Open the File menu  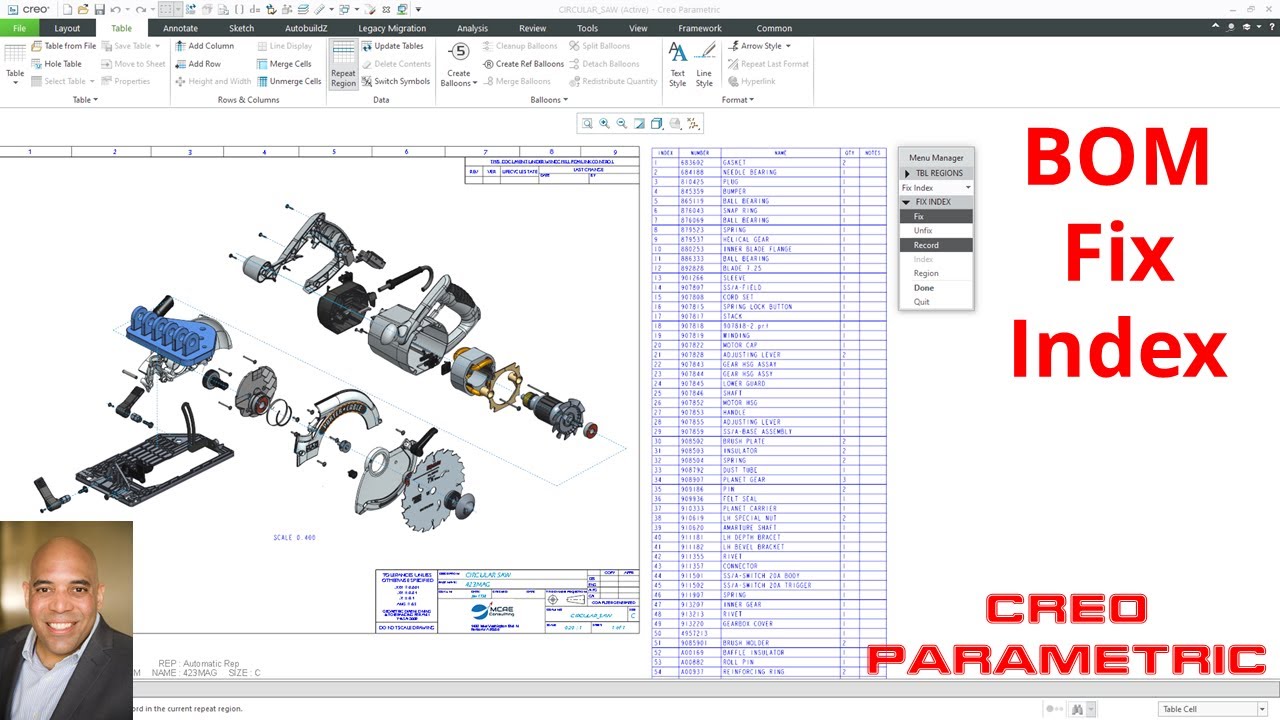19,28
